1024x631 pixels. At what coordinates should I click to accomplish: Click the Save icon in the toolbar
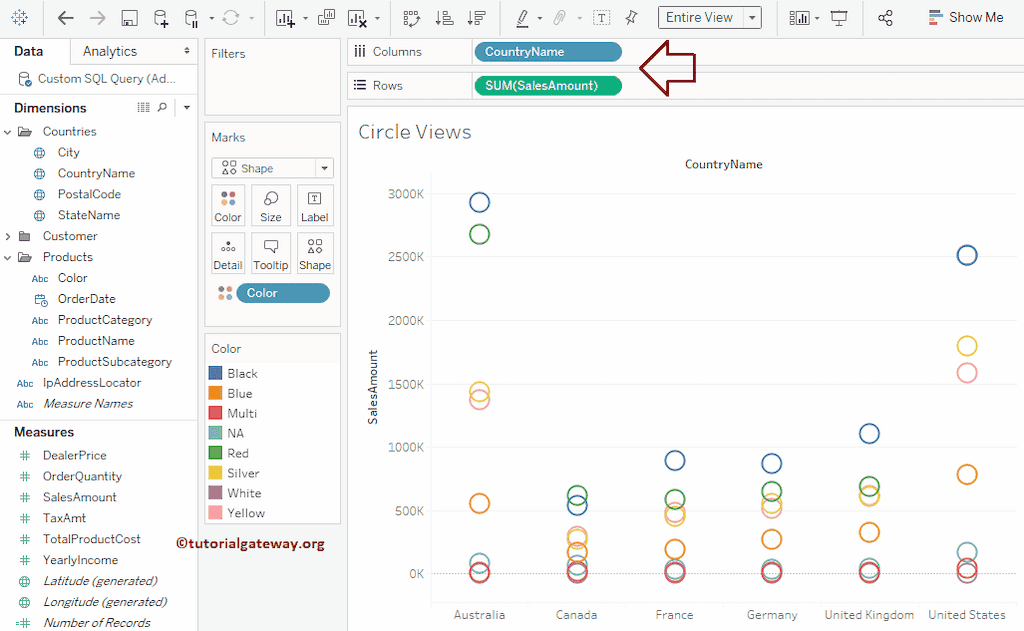[x=130, y=17]
